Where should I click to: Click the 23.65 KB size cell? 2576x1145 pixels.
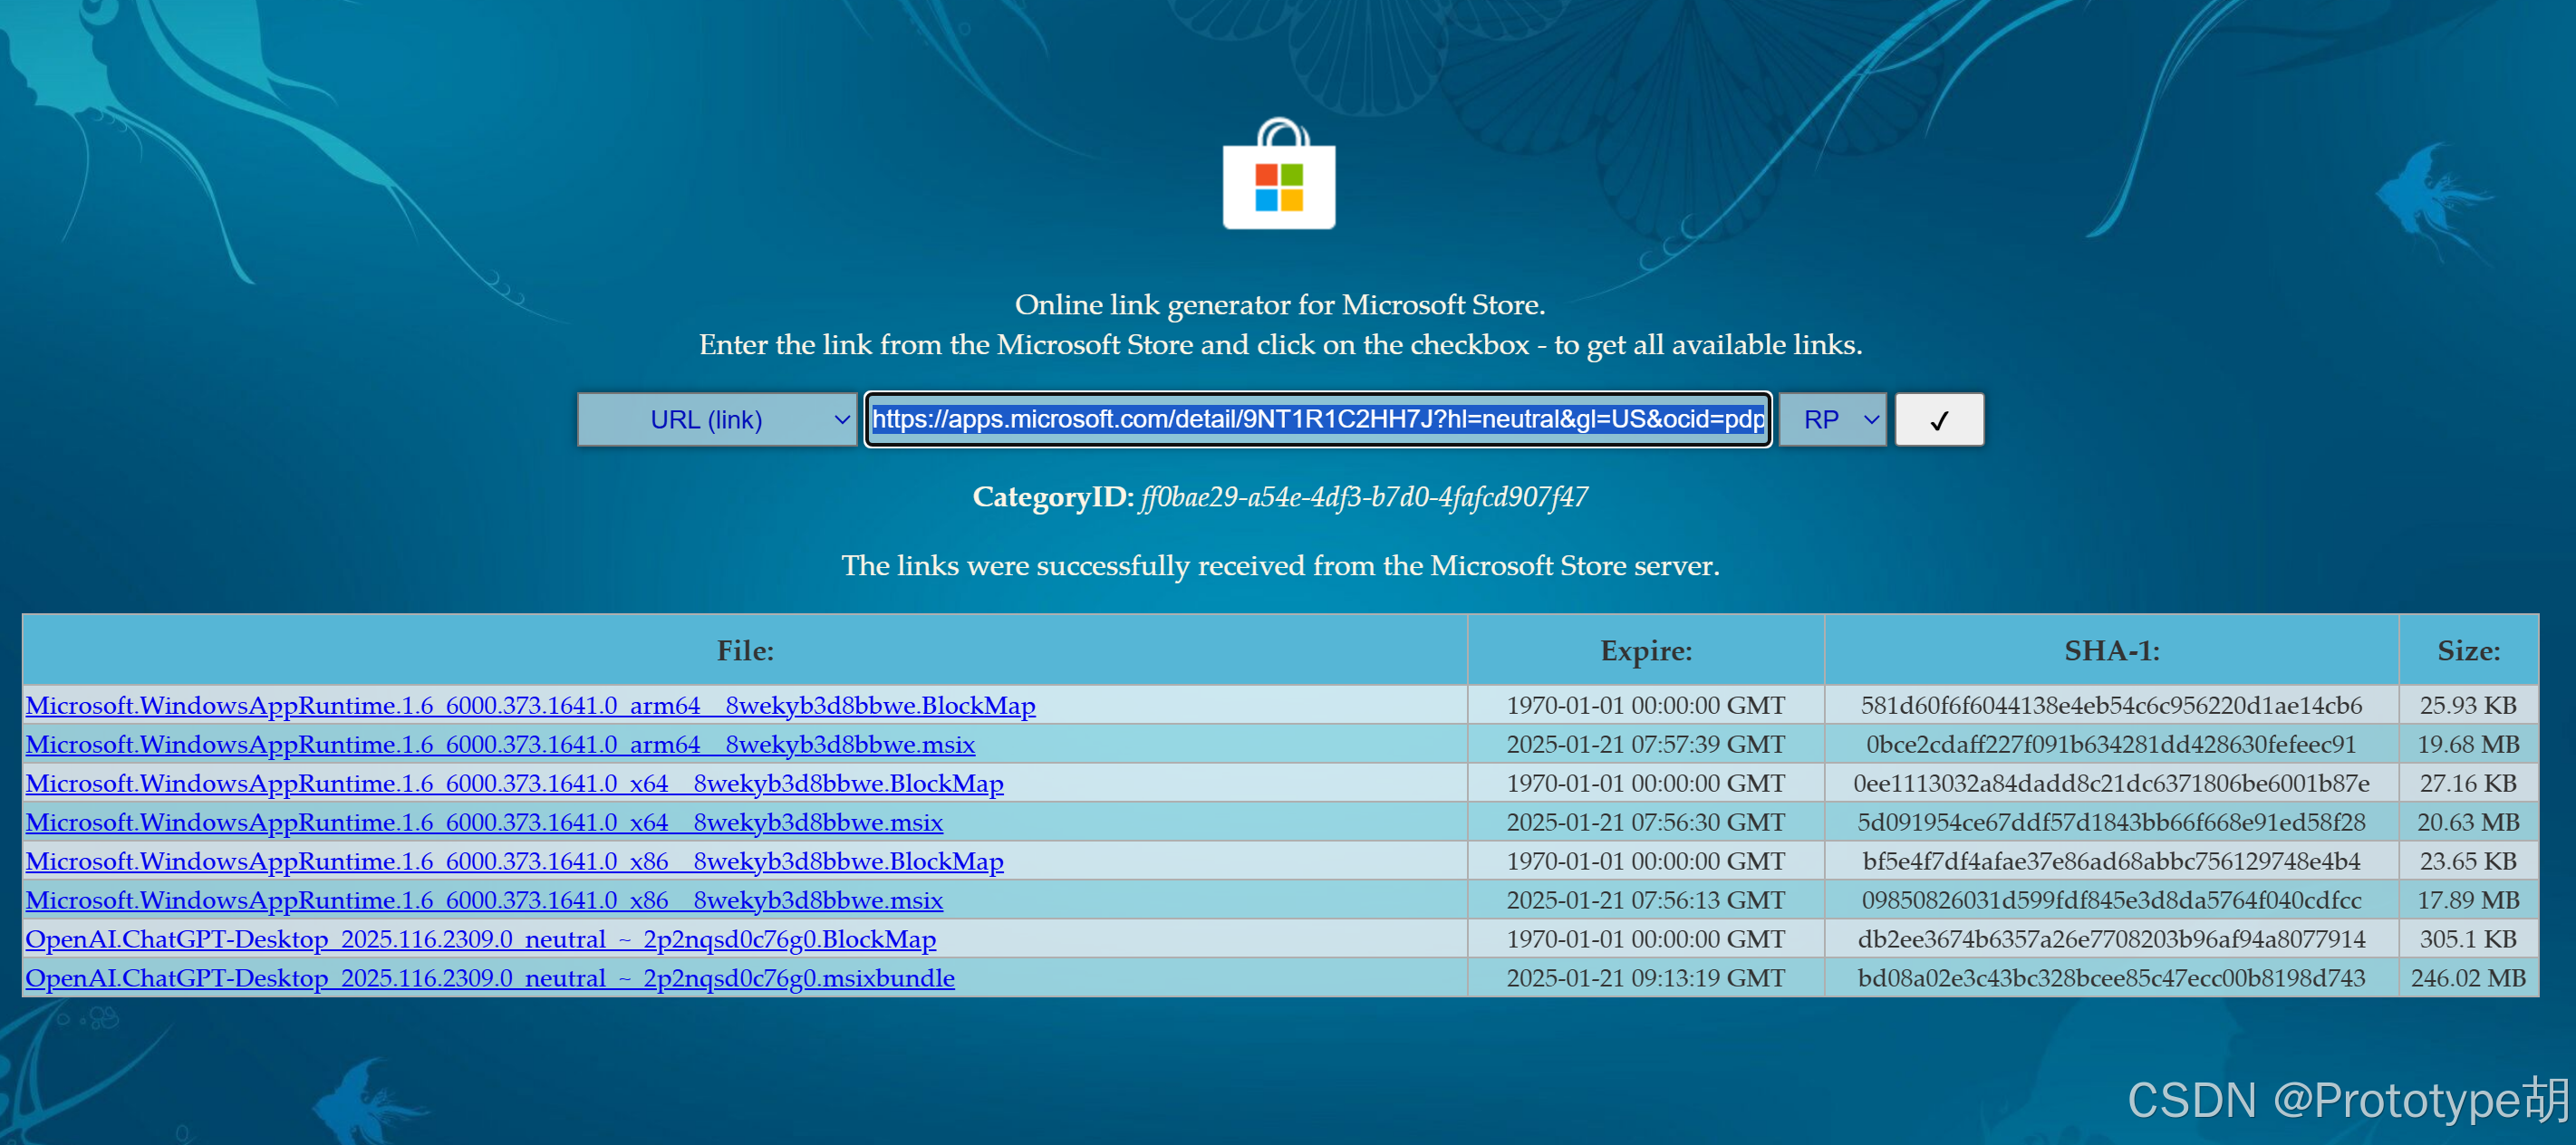click(2468, 861)
